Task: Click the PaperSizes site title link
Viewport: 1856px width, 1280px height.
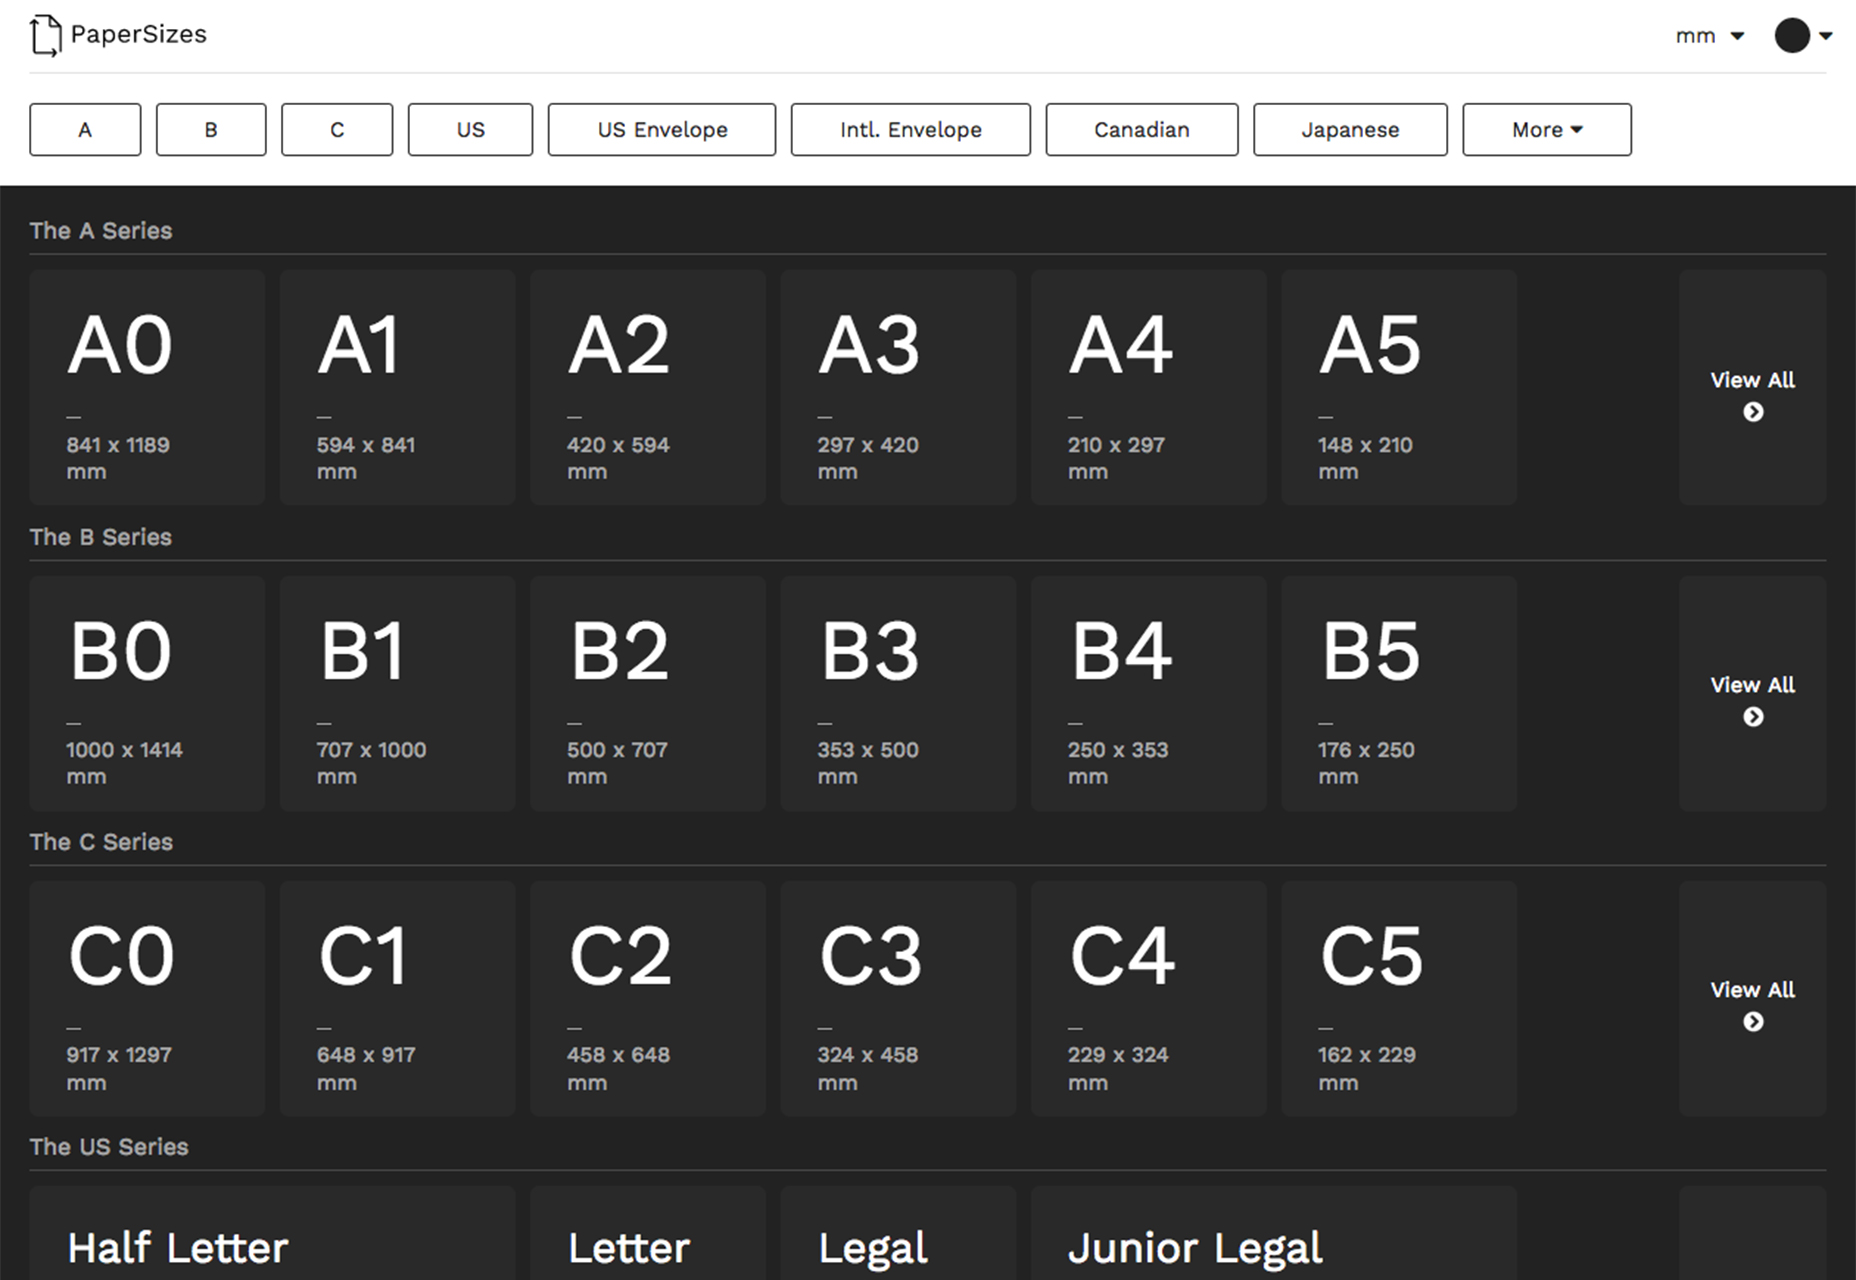Action: [138, 35]
